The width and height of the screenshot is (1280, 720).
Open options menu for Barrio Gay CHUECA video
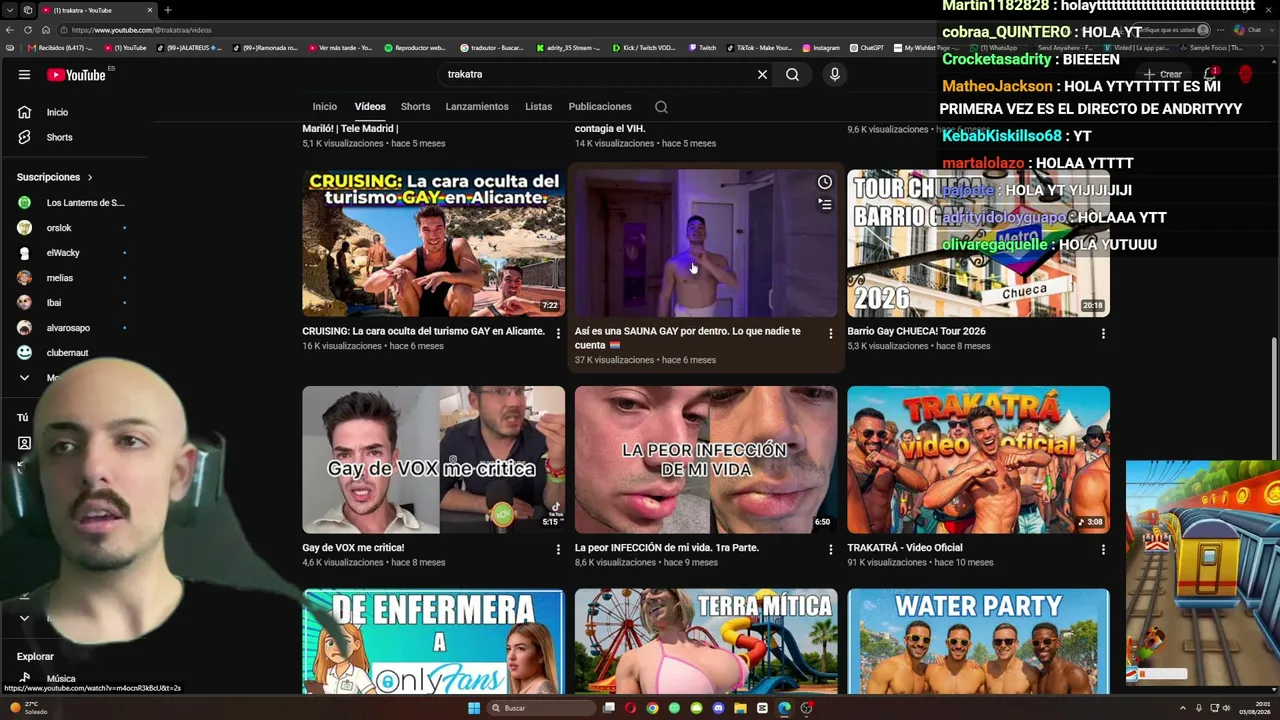tap(1103, 334)
